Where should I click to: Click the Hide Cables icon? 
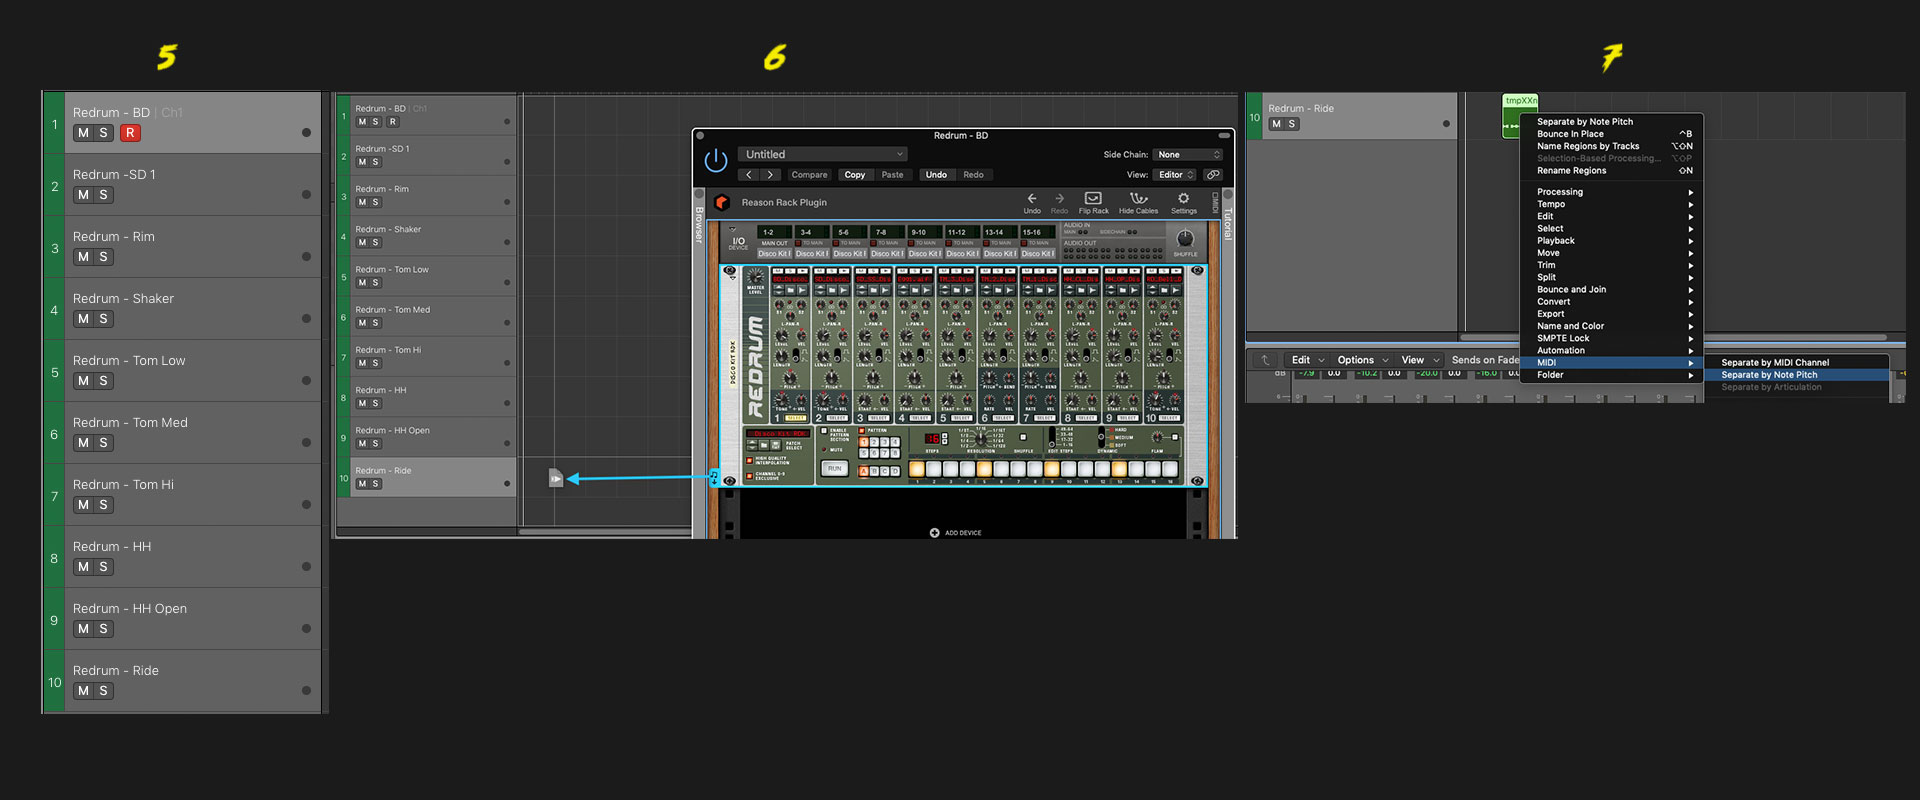click(1138, 199)
